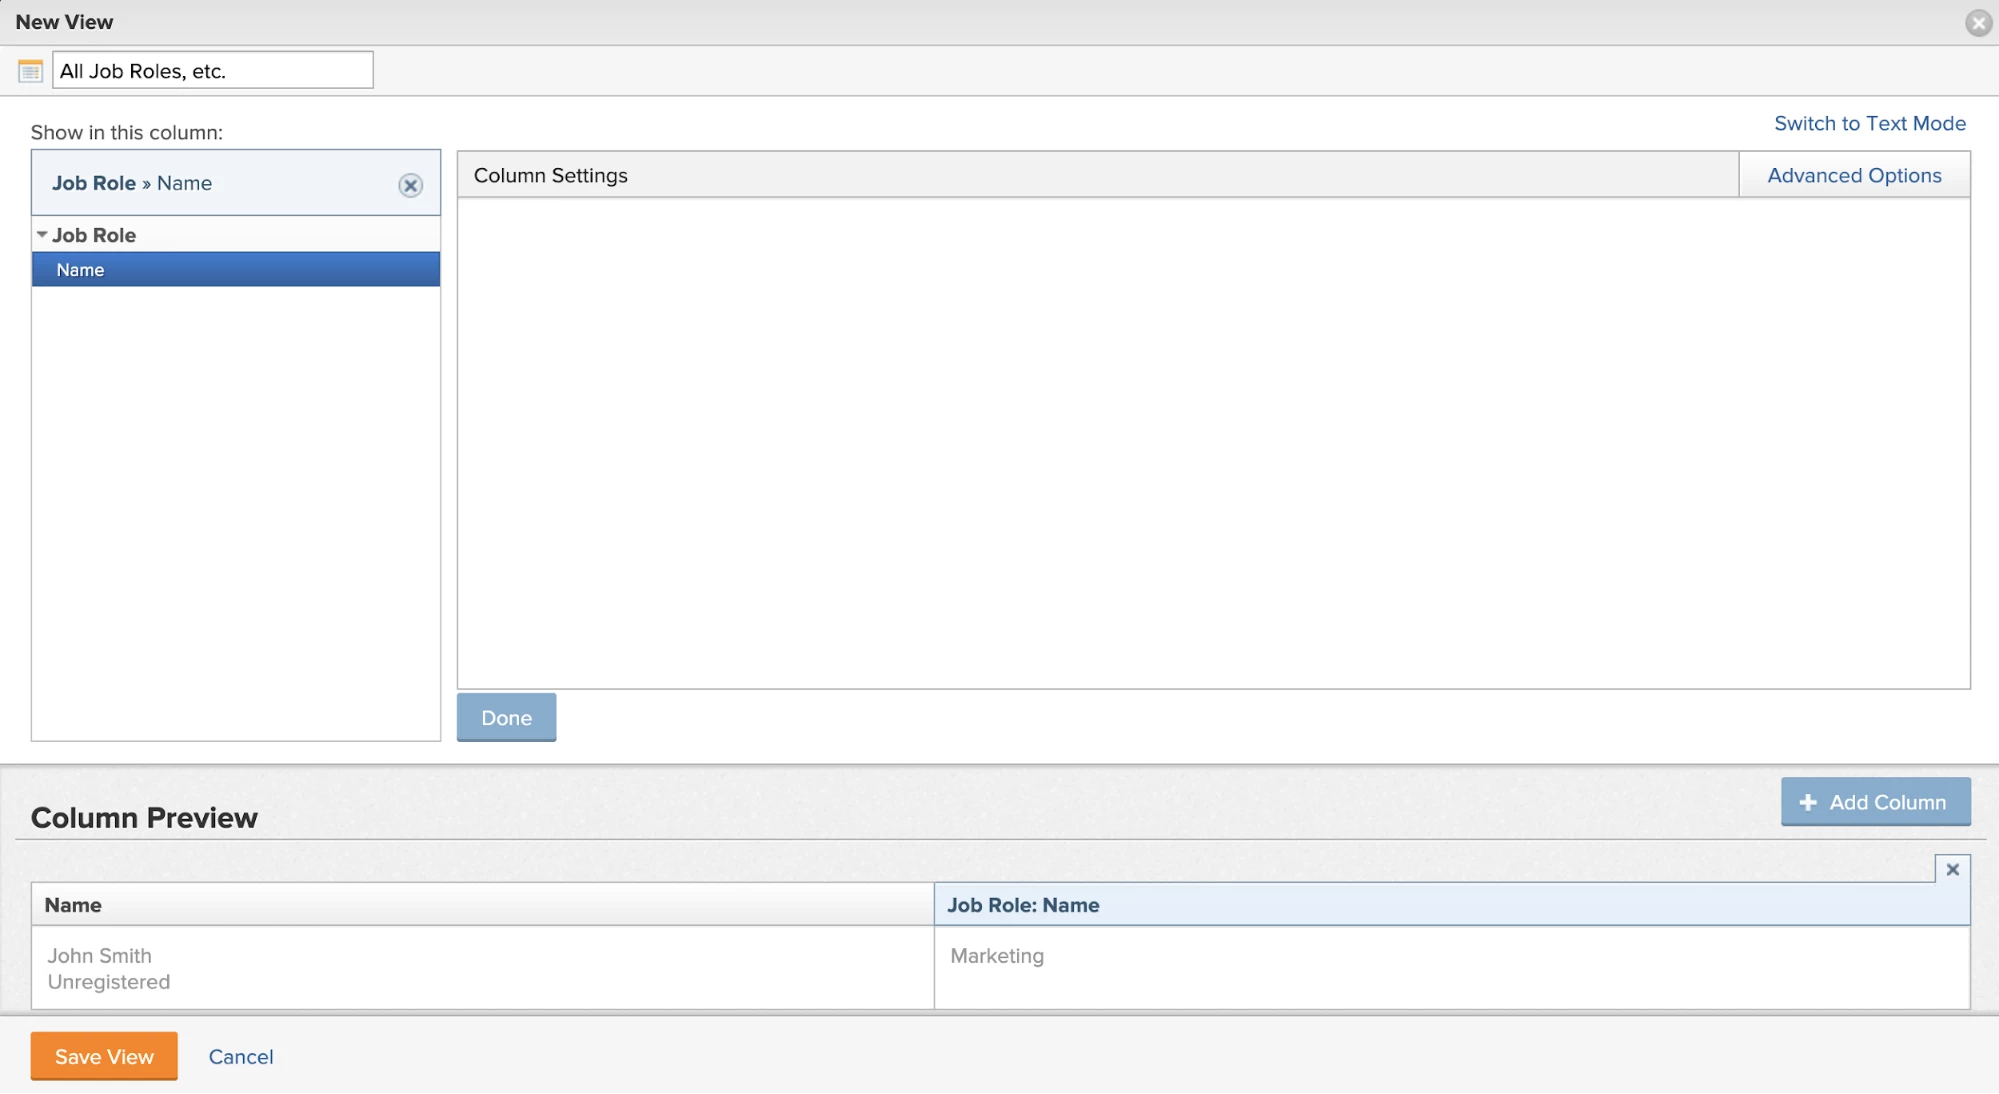
Task: Close the New View dialog
Action: tap(1978, 23)
